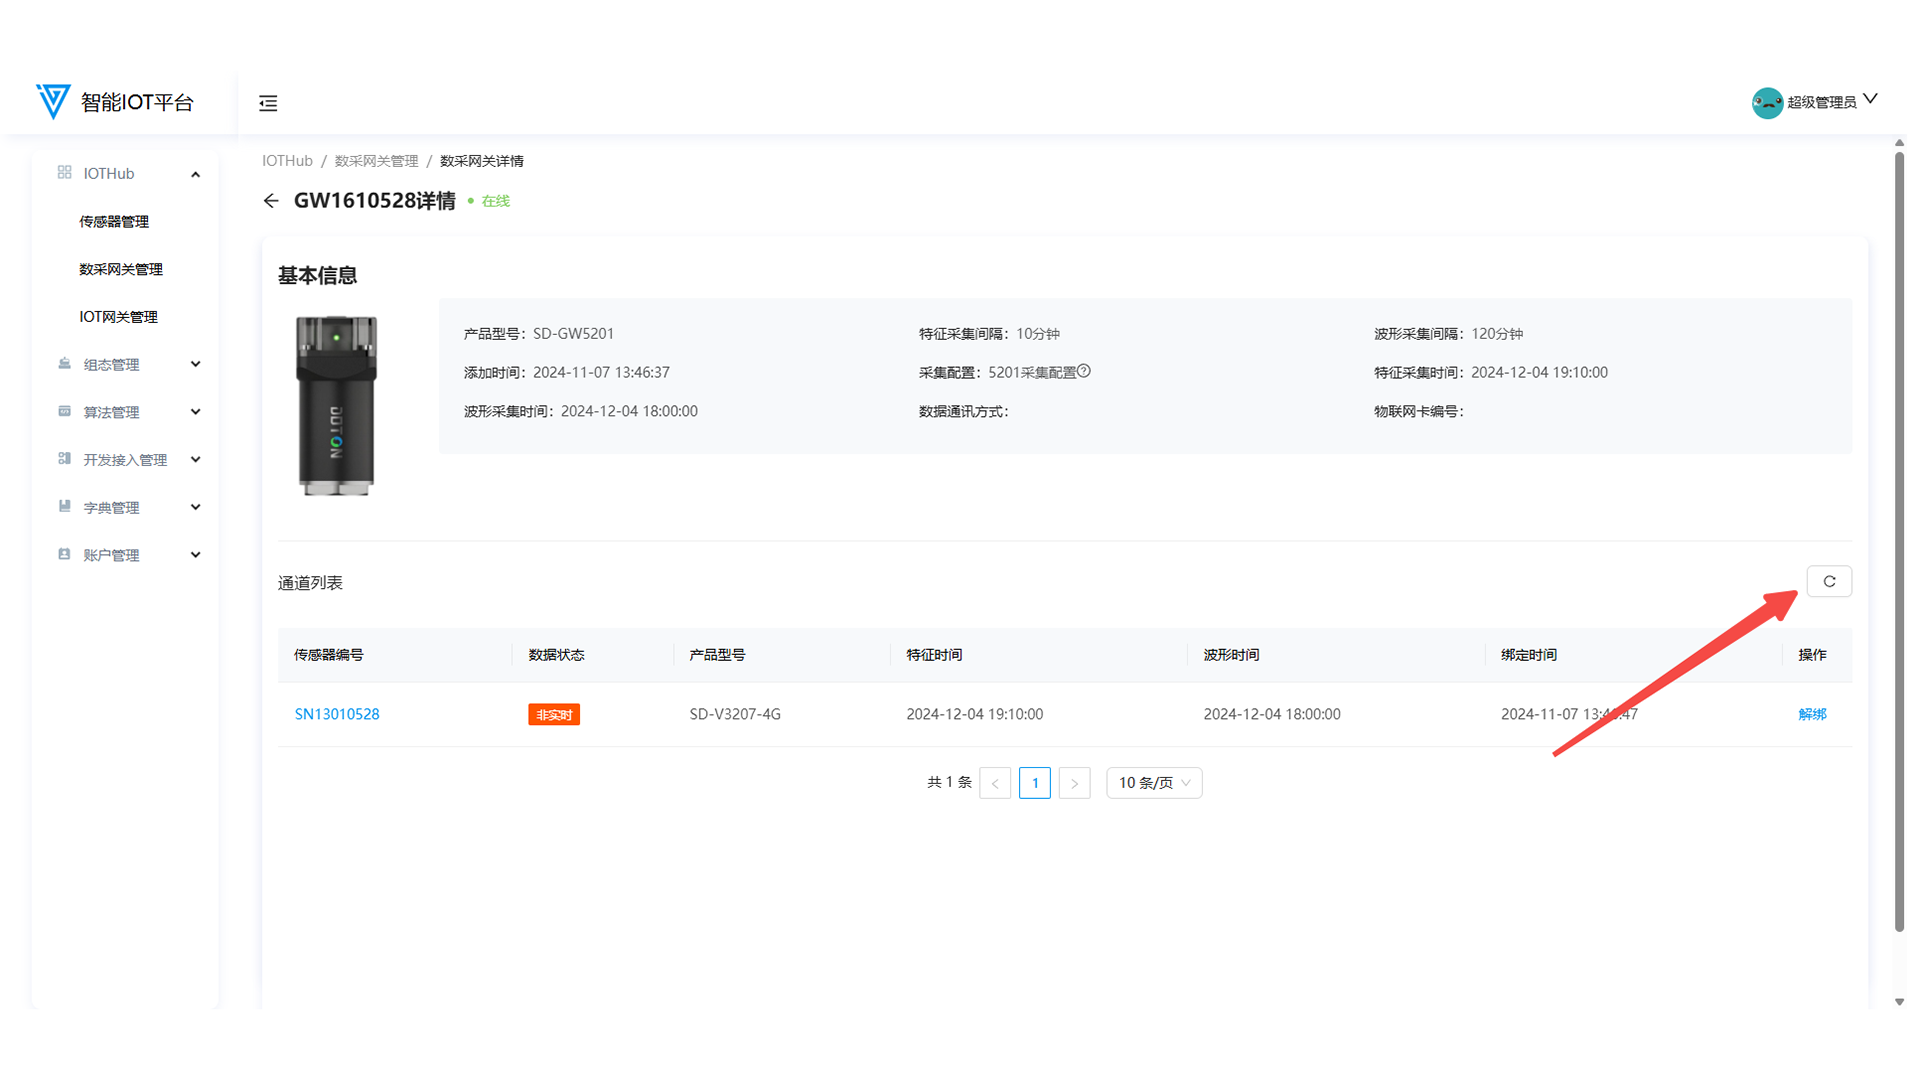Select page 1 in pagination
Viewport: 1920px width, 1080px height.
pos(1035,783)
